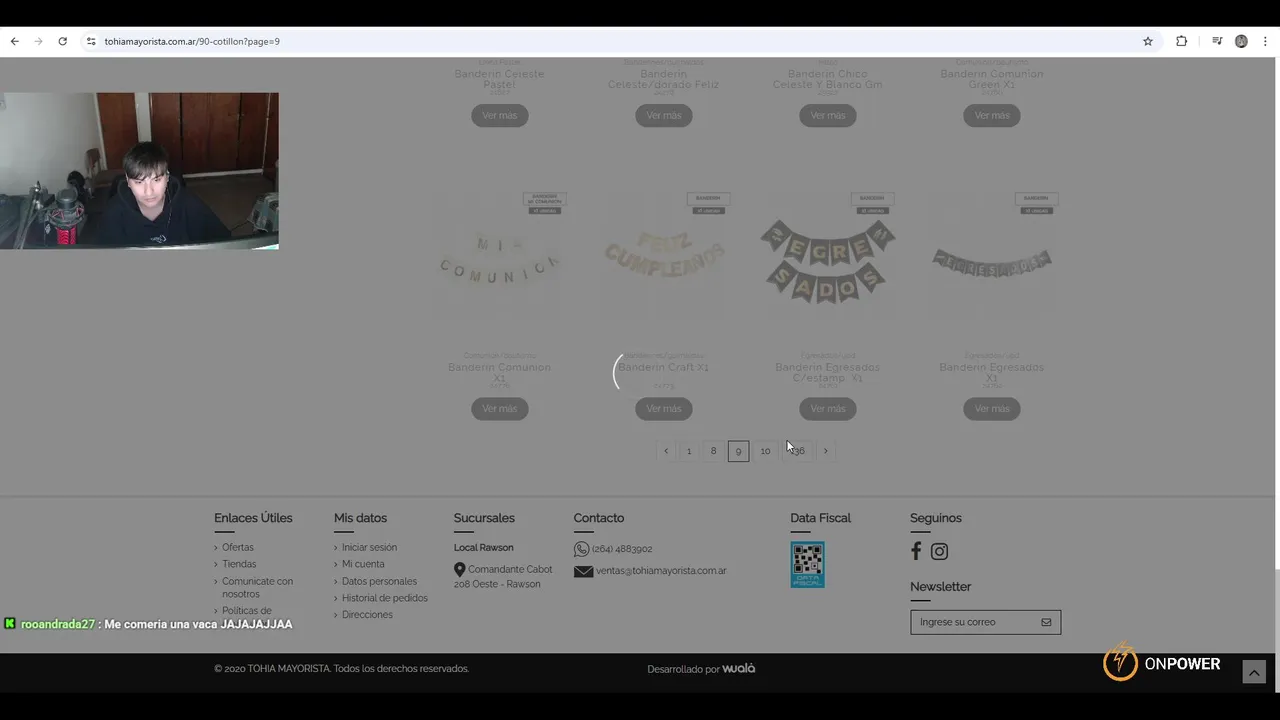1280x720 pixels.
Task: Open Banderin Comunion X1 product title
Action: pyautogui.click(x=500, y=372)
